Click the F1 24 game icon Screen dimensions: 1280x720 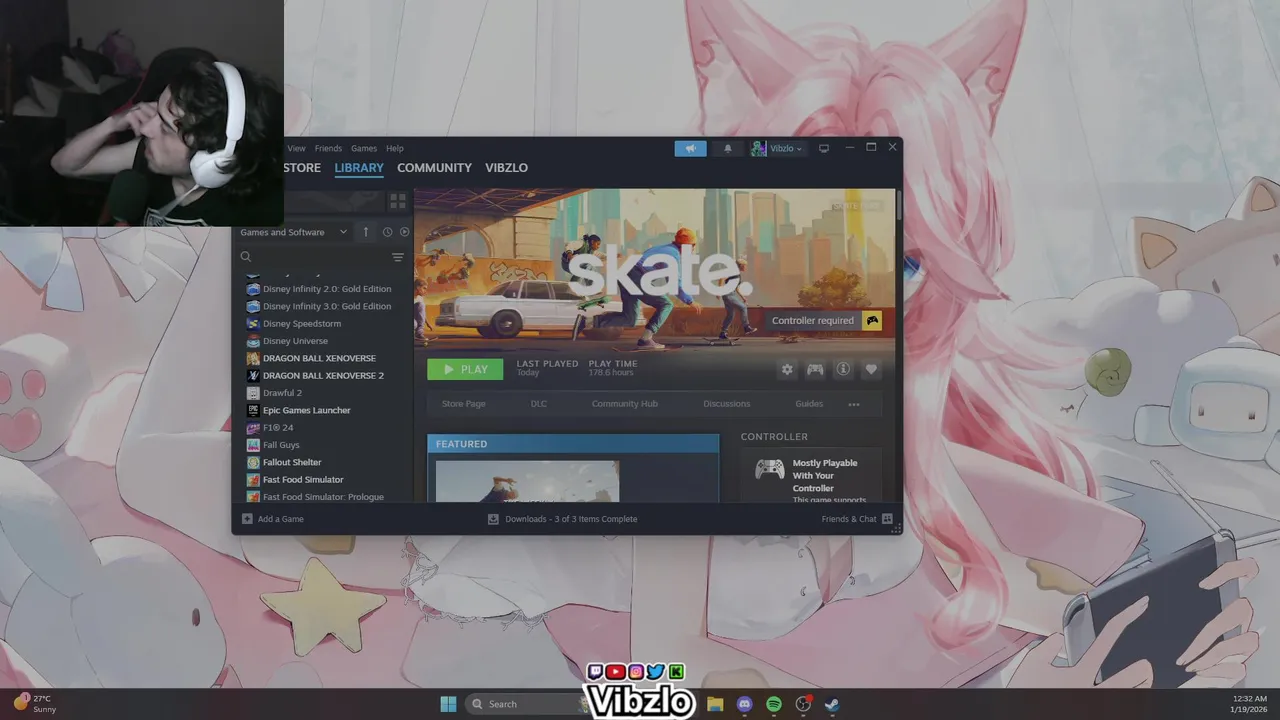(253, 428)
